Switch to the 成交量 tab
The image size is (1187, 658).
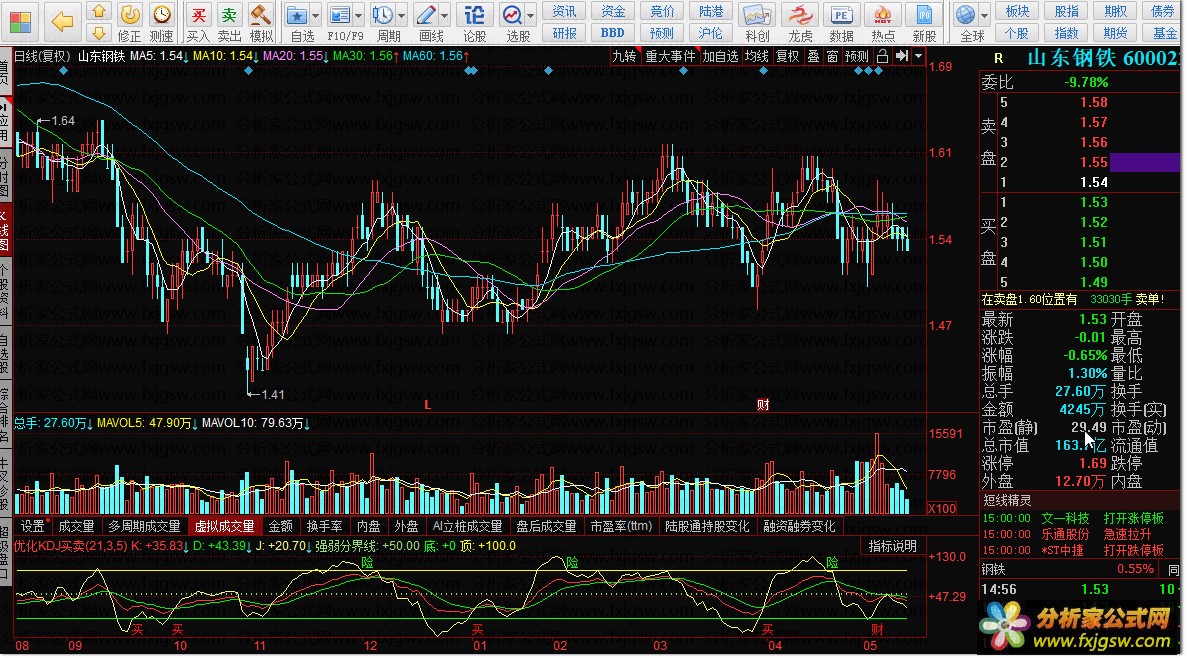pos(76,526)
